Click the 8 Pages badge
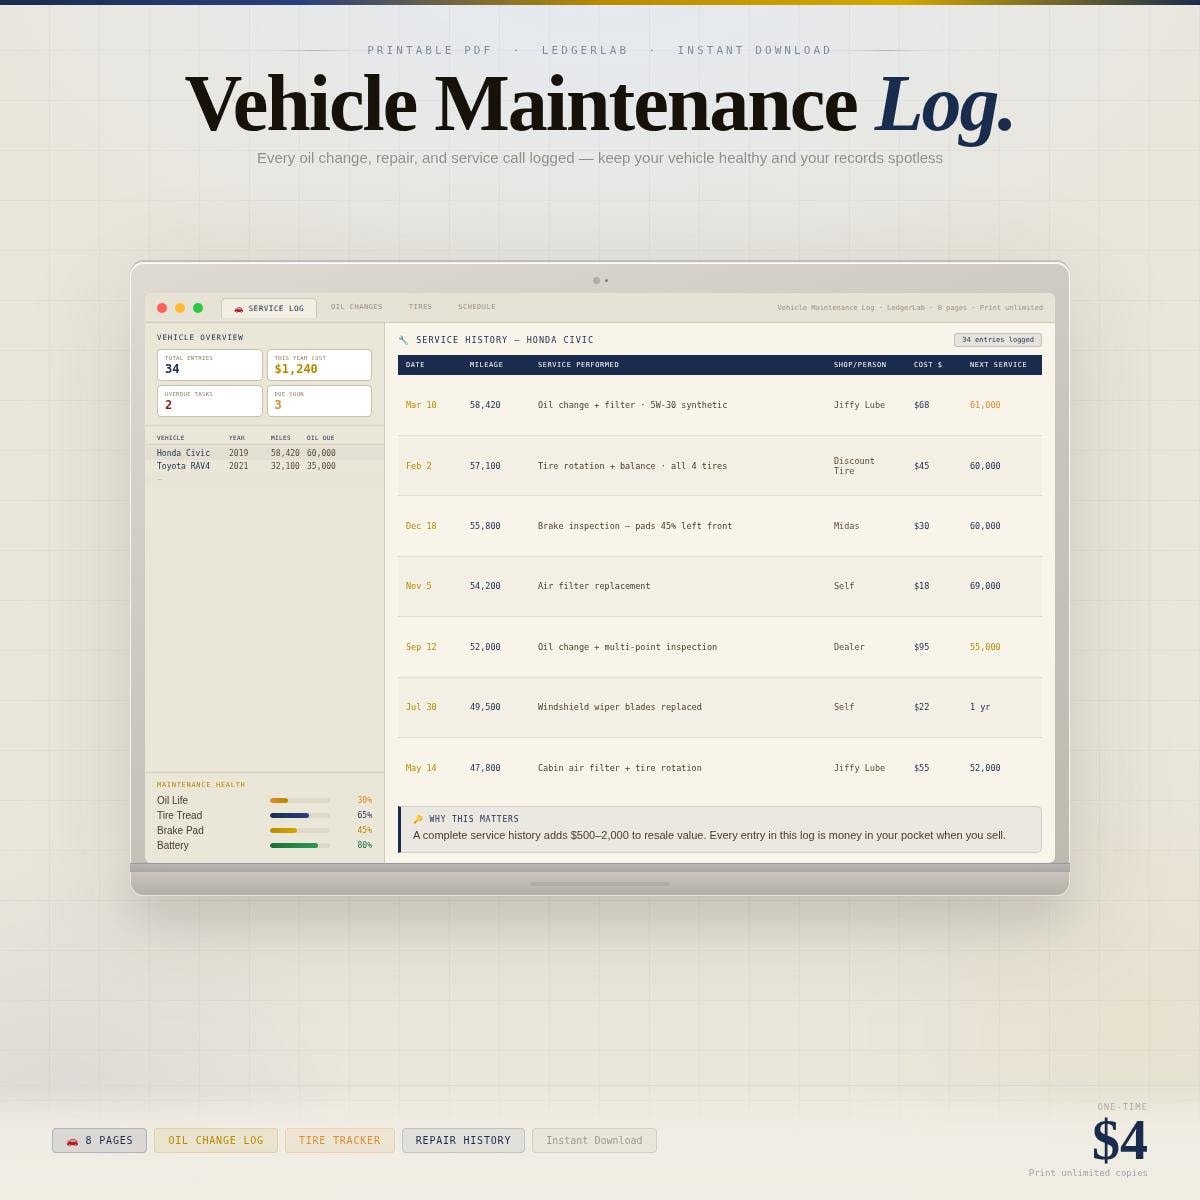 (99, 1141)
